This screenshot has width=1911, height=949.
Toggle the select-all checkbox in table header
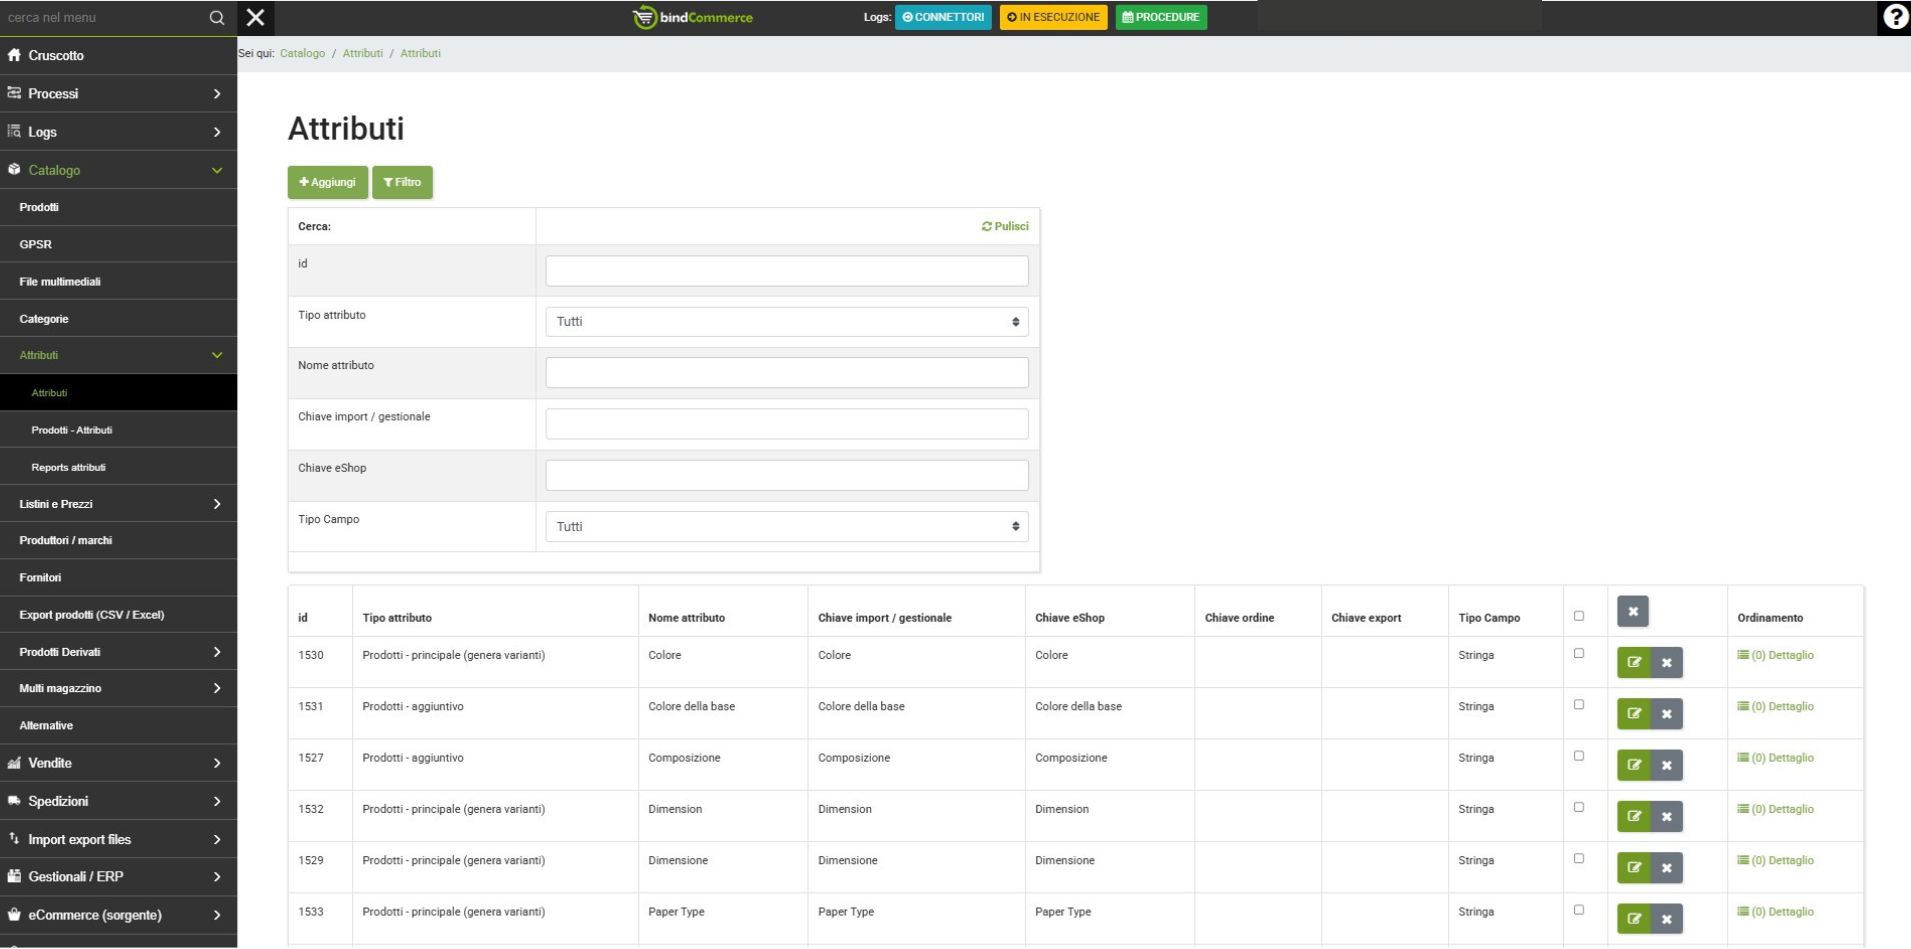tap(1579, 616)
